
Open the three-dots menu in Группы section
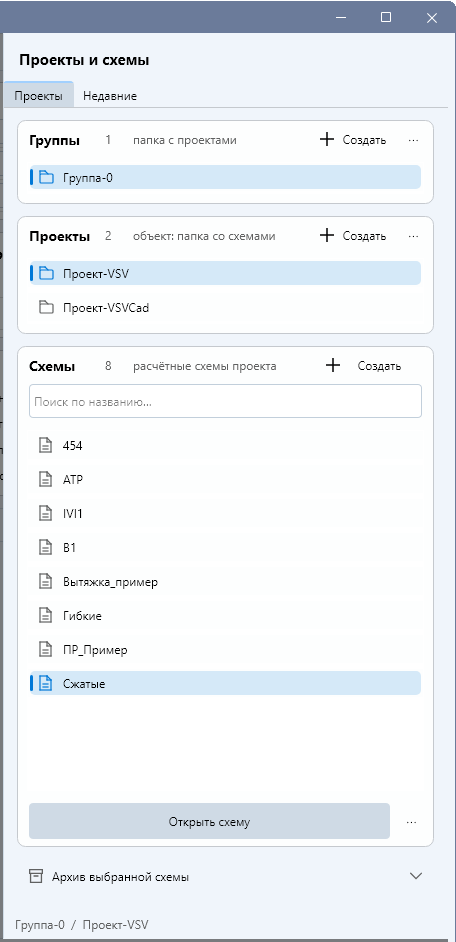pyautogui.click(x=413, y=140)
